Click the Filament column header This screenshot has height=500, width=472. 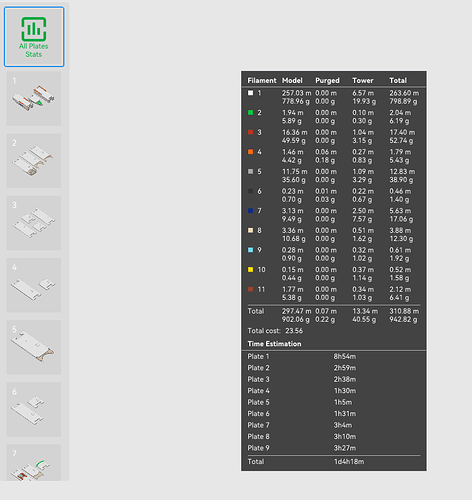262,80
